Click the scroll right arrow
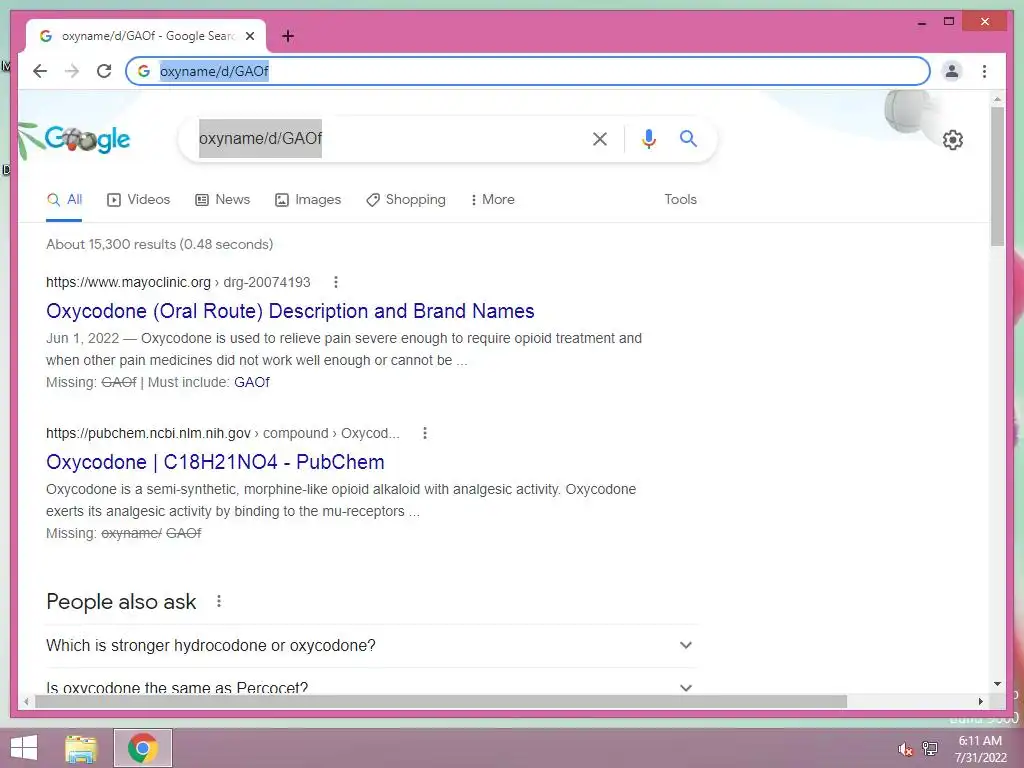Viewport: 1024px width, 768px height. point(980,701)
